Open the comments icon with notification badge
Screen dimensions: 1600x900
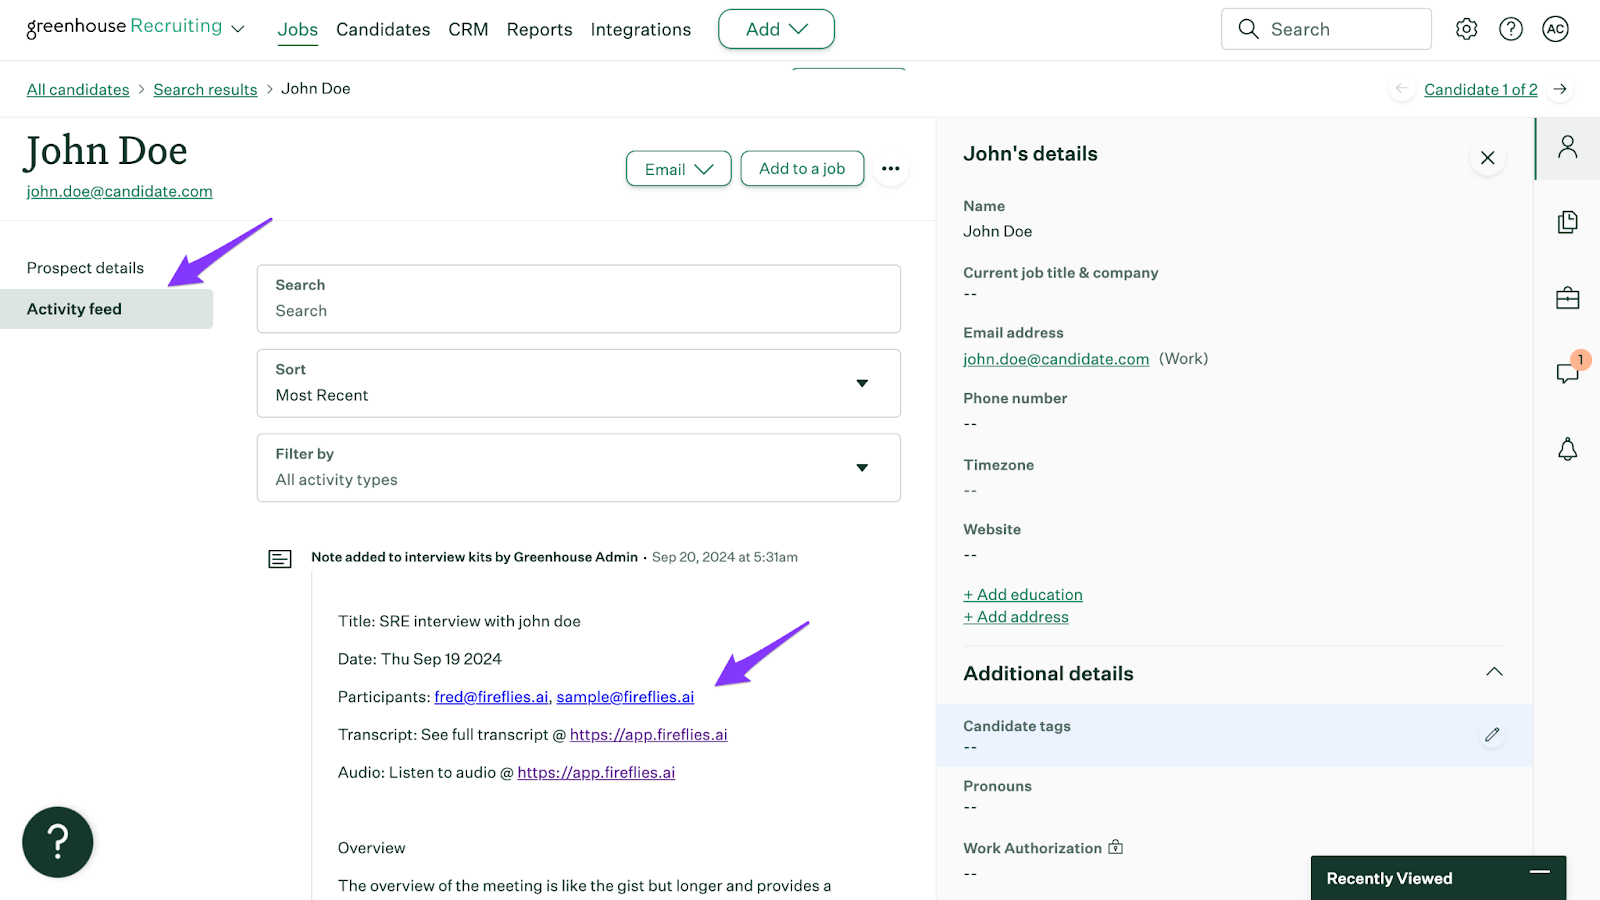(x=1567, y=373)
